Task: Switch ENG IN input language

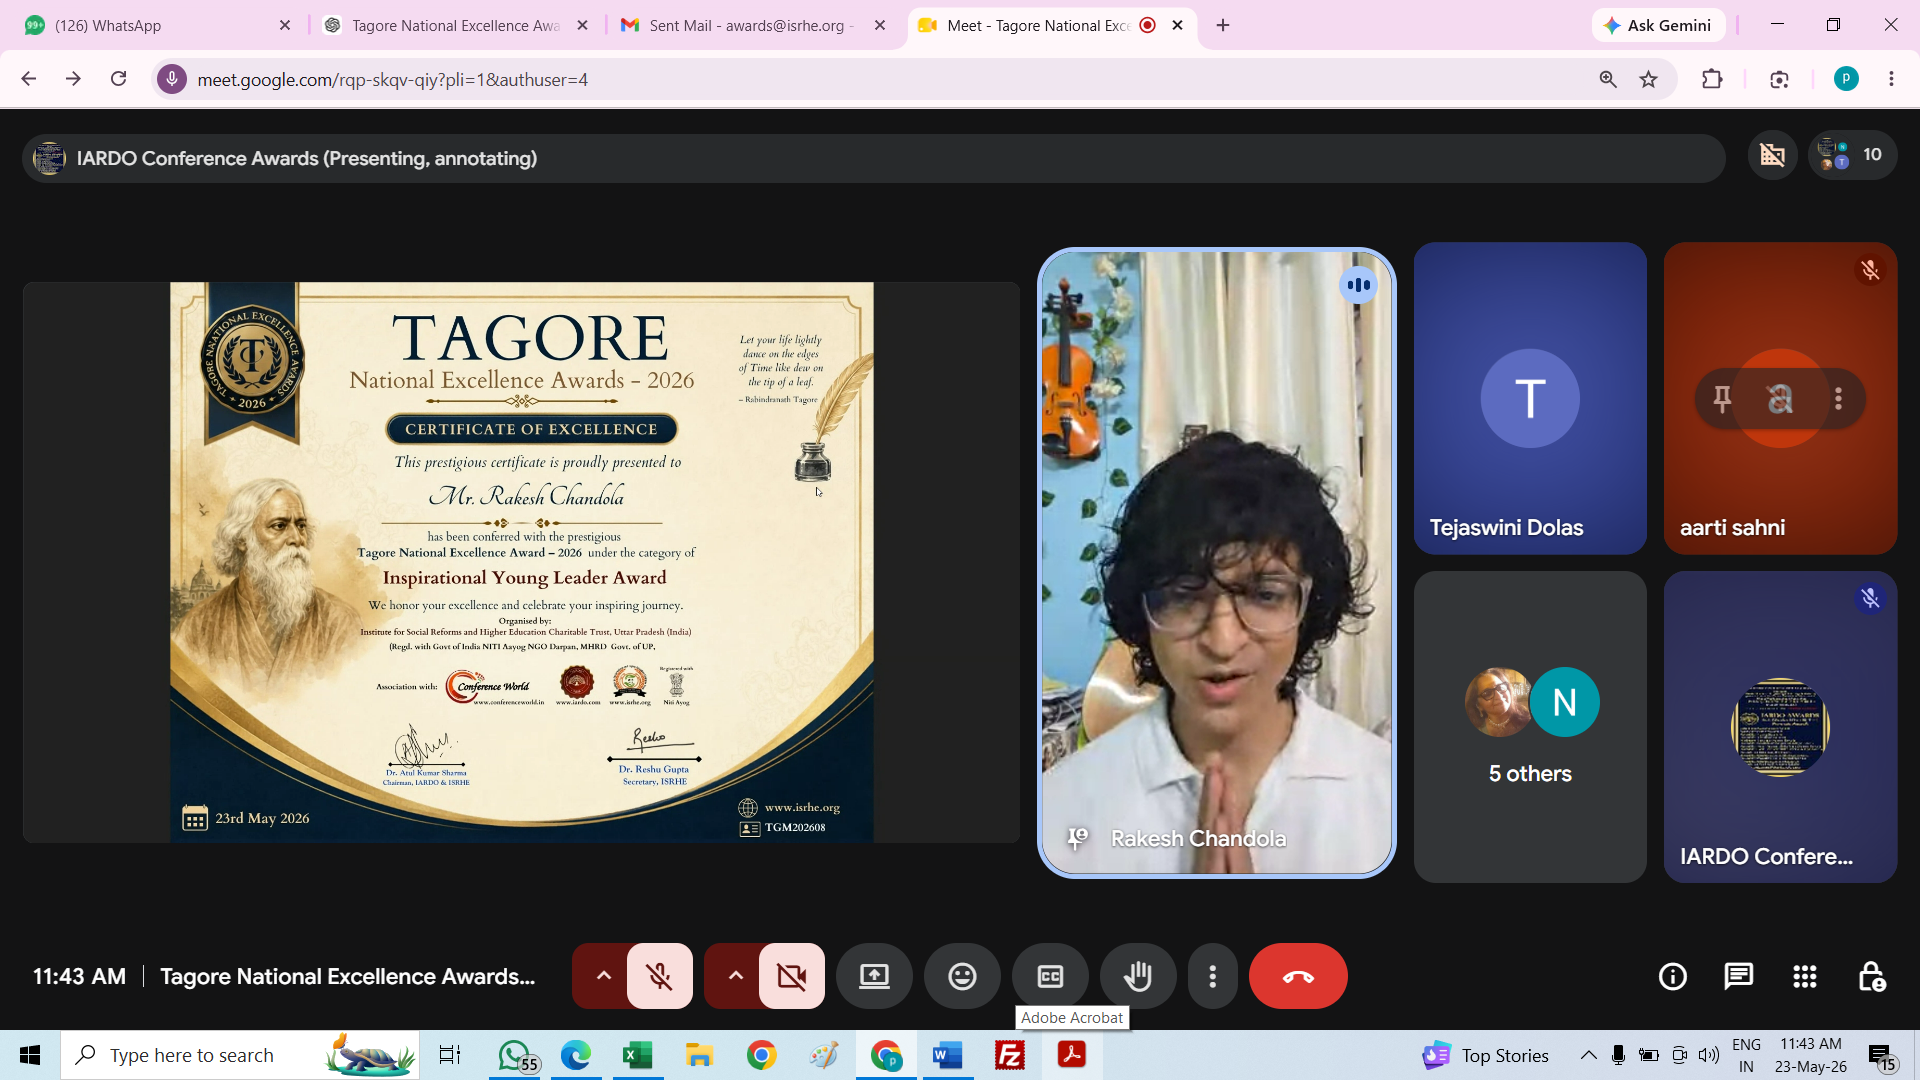Action: (x=1746, y=1055)
